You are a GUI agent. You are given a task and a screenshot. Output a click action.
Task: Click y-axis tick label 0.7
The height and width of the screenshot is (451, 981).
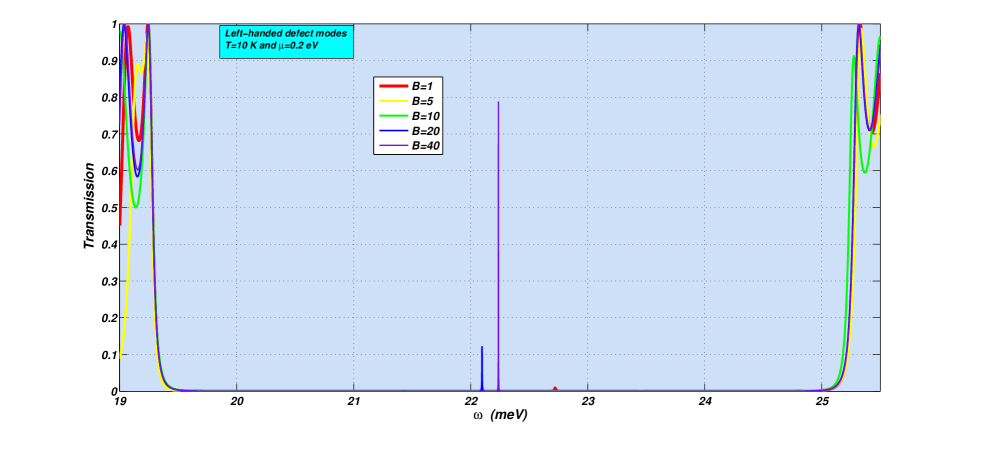108,134
